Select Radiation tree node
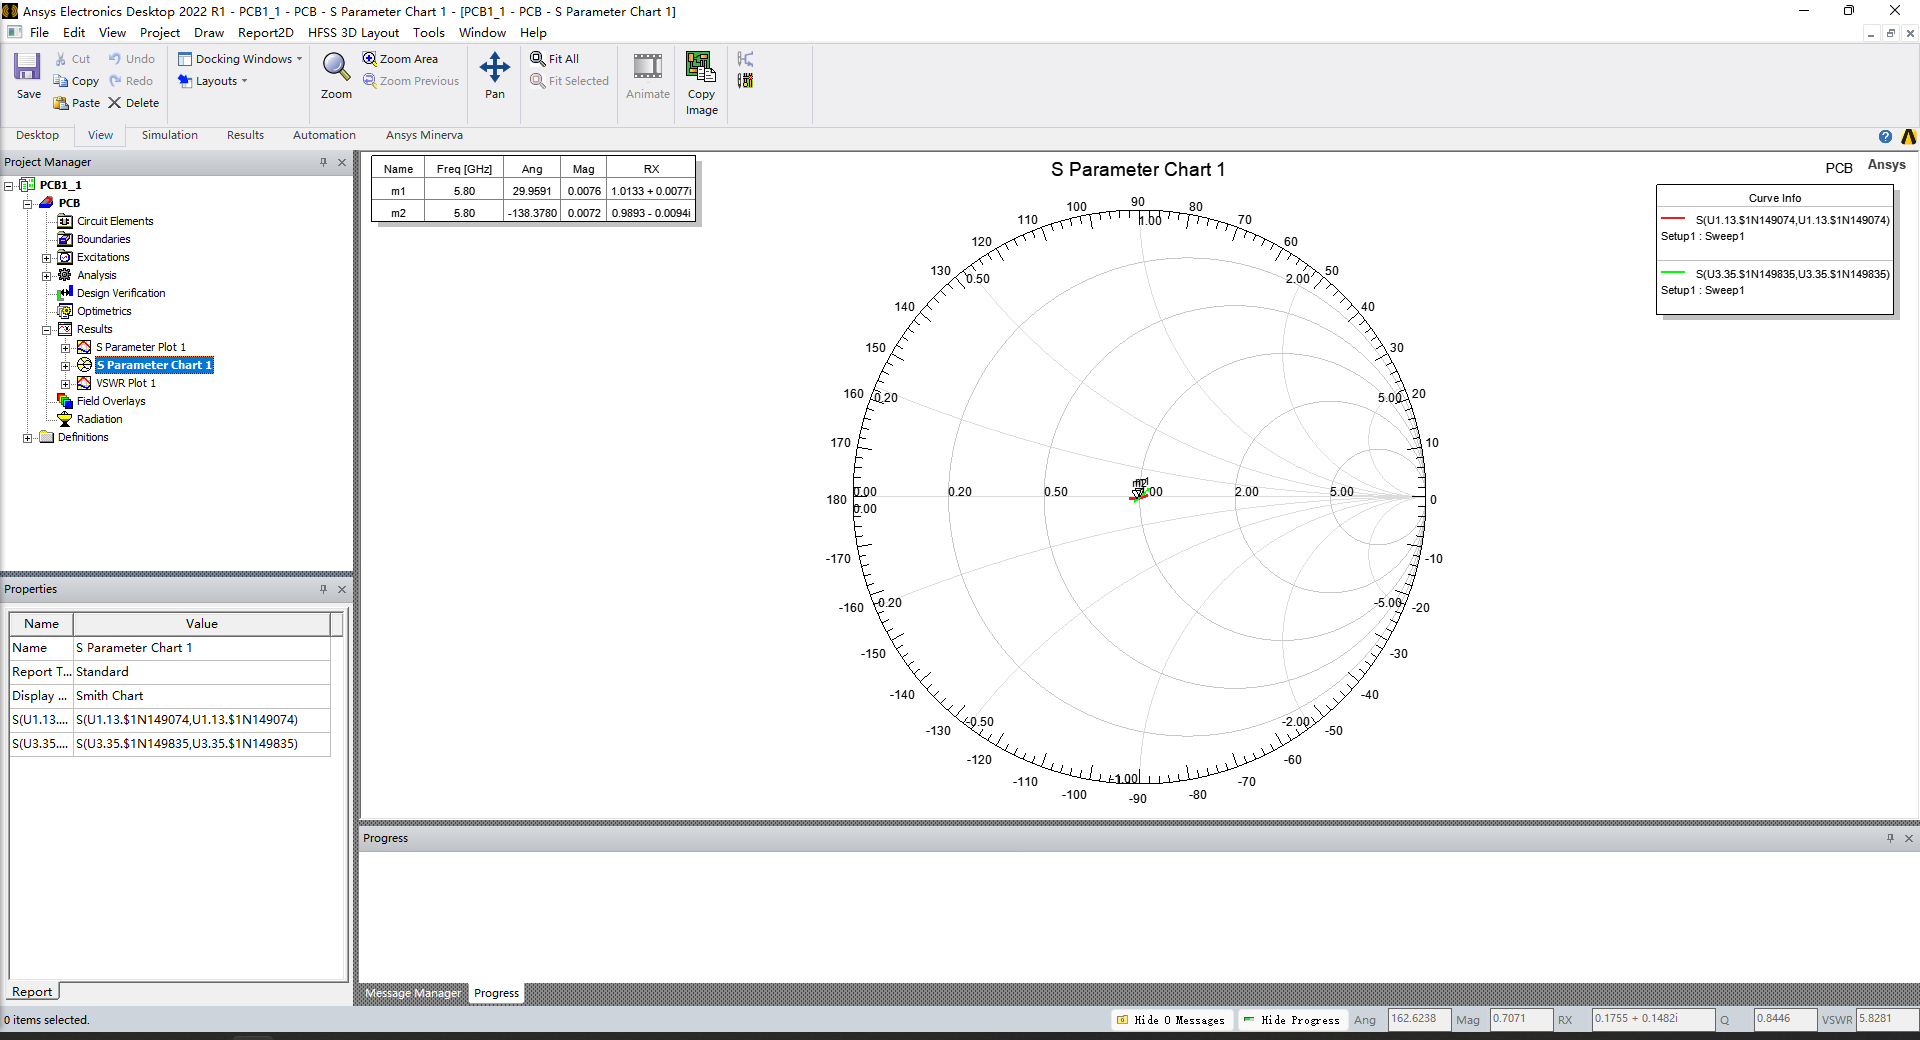 pyautogui.click(x=99, y=419)
